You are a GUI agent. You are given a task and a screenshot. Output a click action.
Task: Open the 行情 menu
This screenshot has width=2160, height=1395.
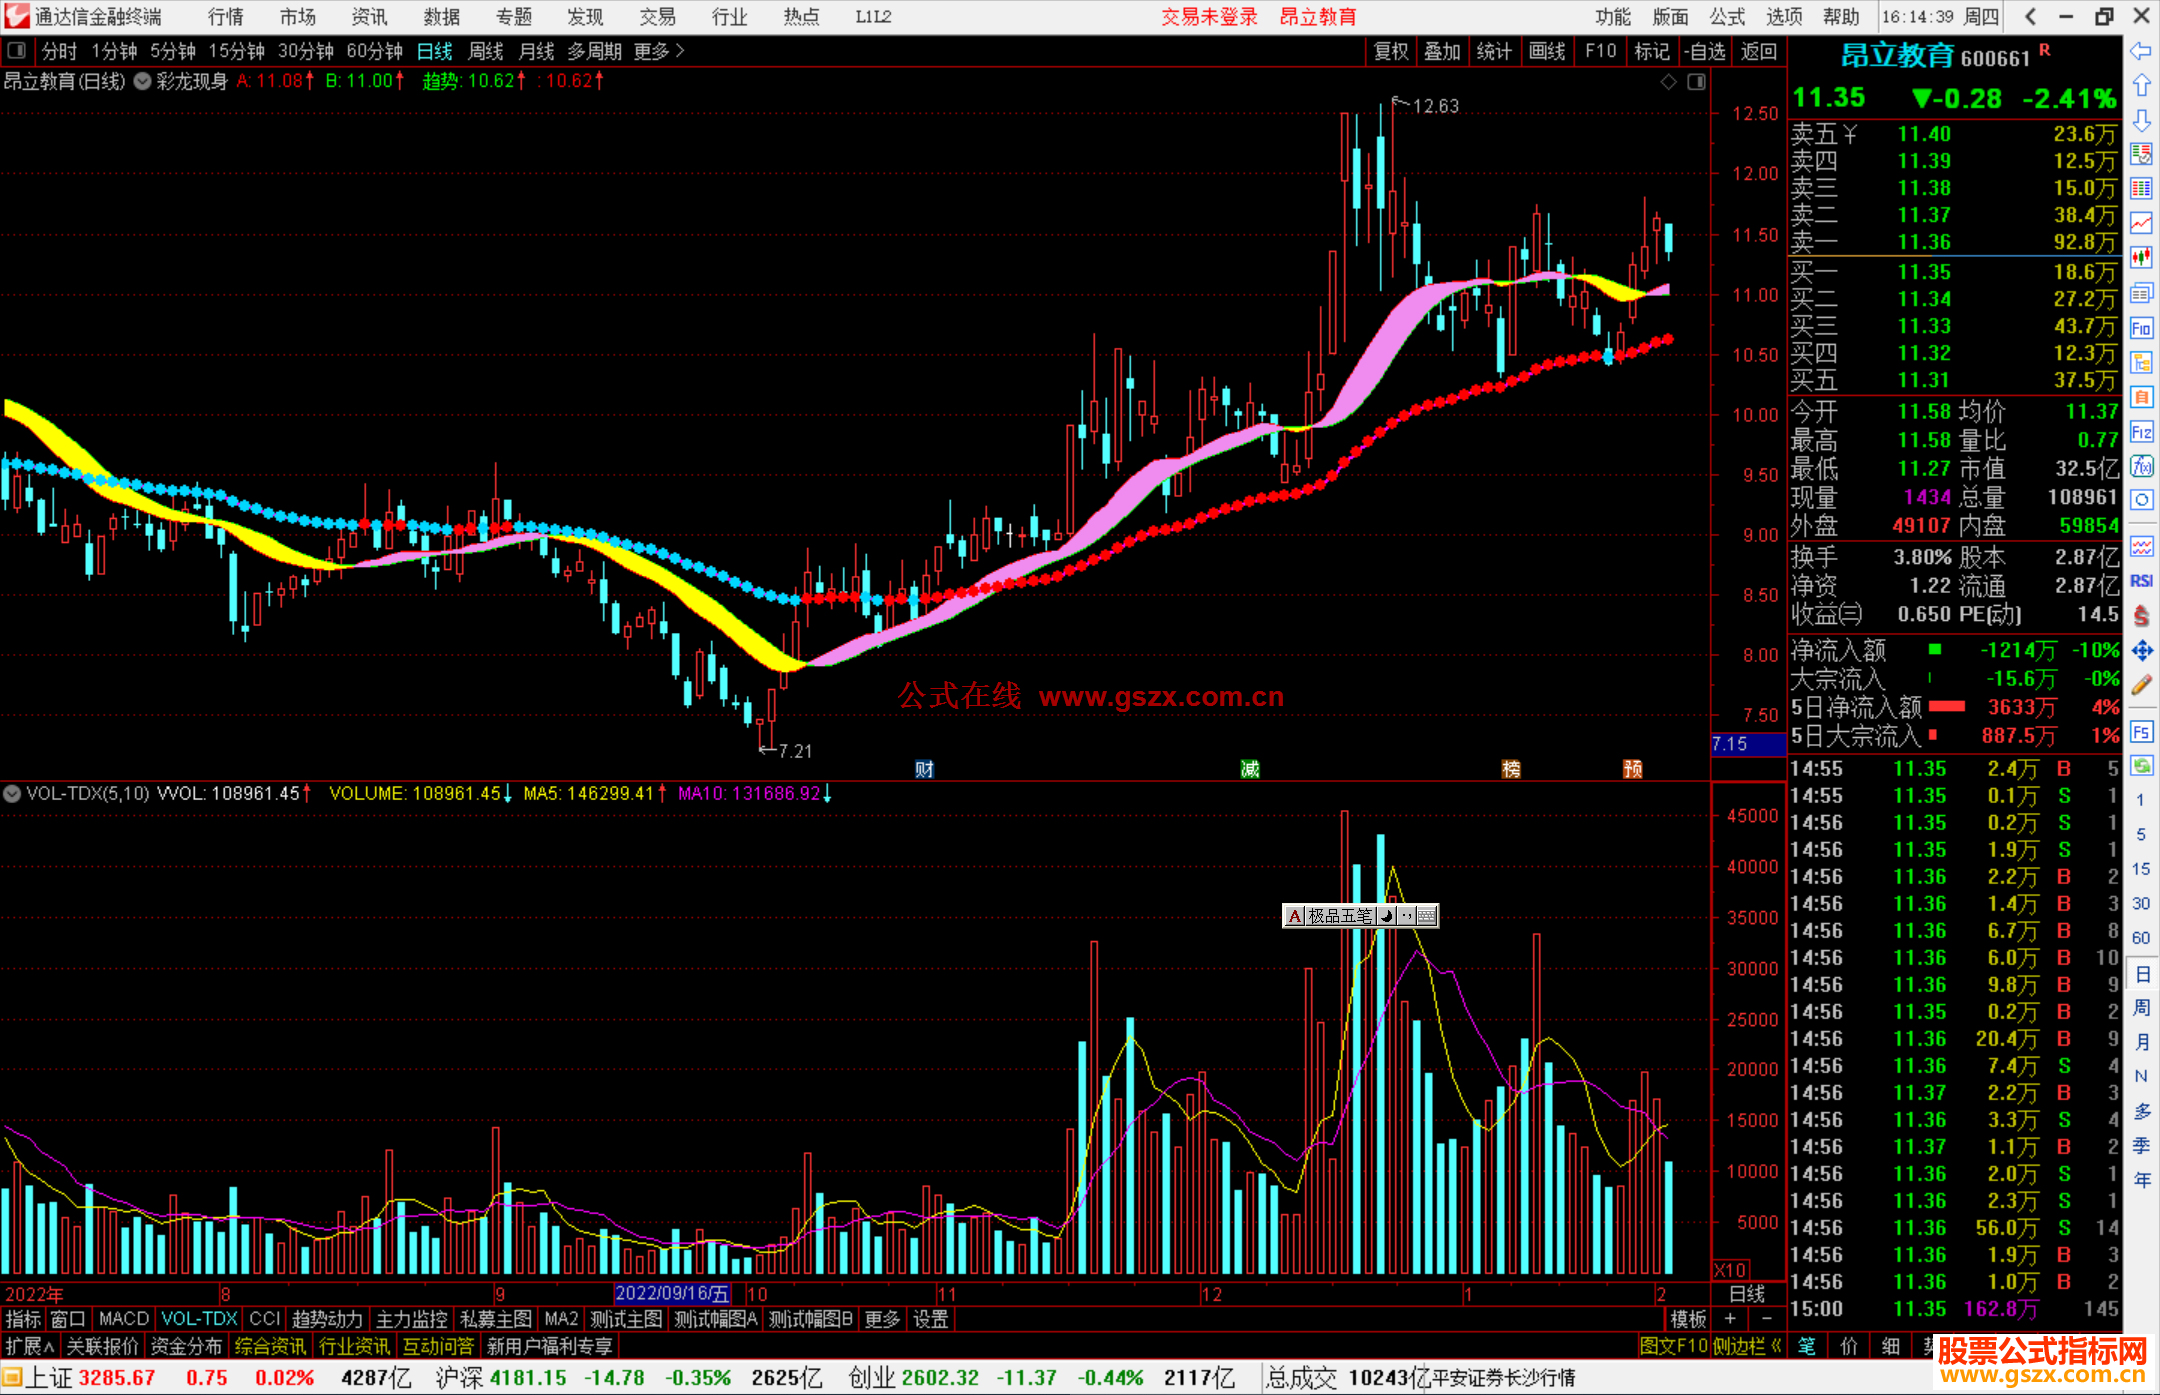[x=225, y=17]
